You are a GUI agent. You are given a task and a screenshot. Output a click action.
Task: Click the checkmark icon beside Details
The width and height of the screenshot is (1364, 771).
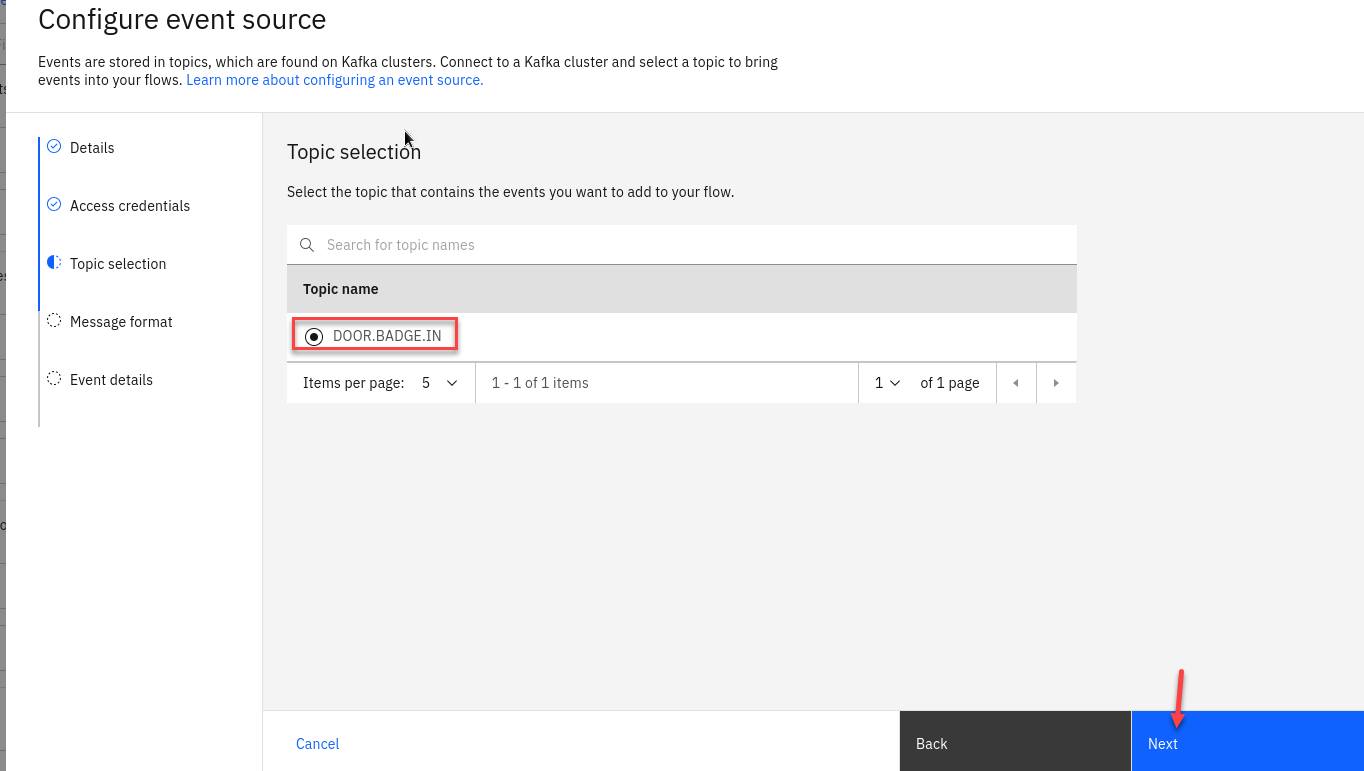point(54,146)
